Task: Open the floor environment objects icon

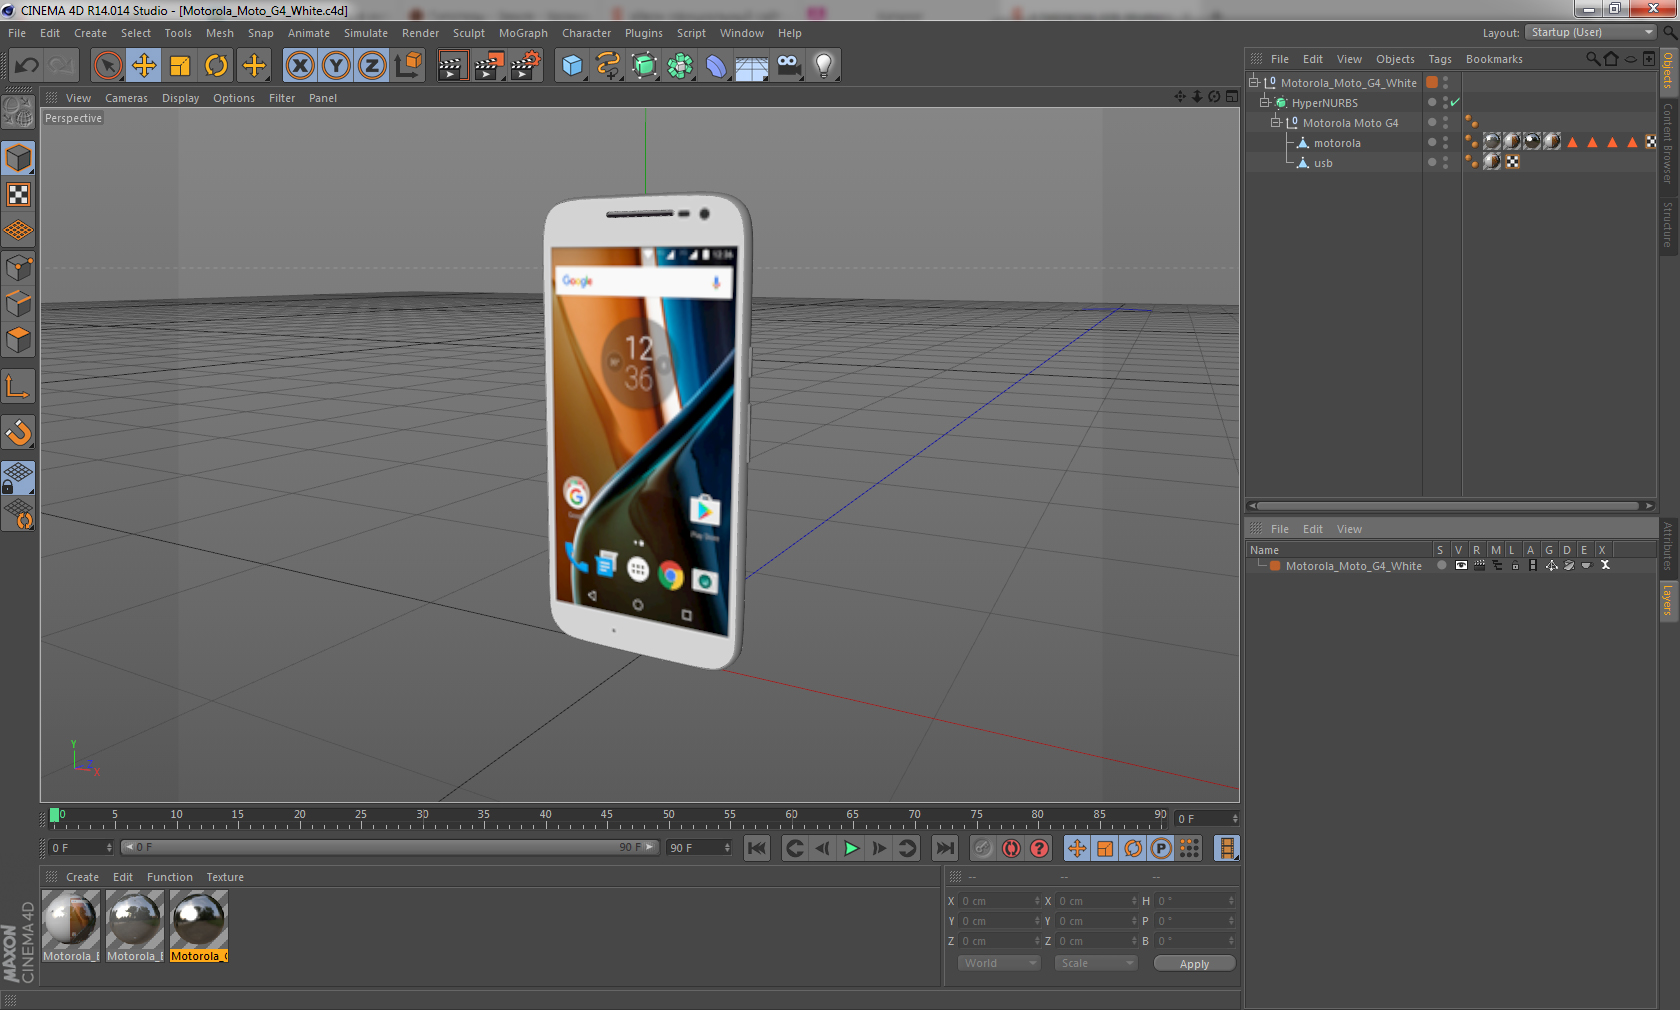Action: point(752,66)
